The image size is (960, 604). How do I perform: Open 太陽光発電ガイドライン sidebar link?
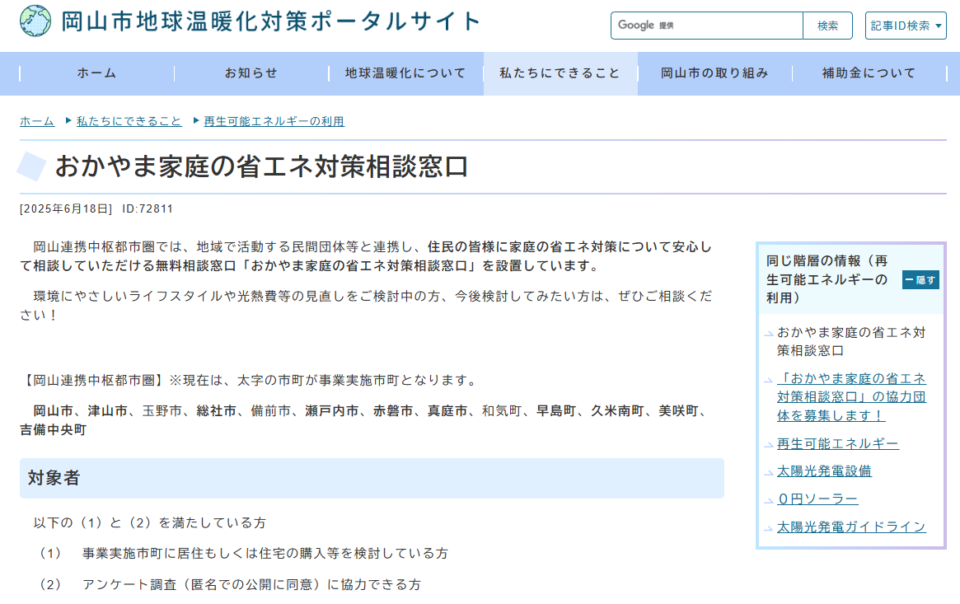851,527
